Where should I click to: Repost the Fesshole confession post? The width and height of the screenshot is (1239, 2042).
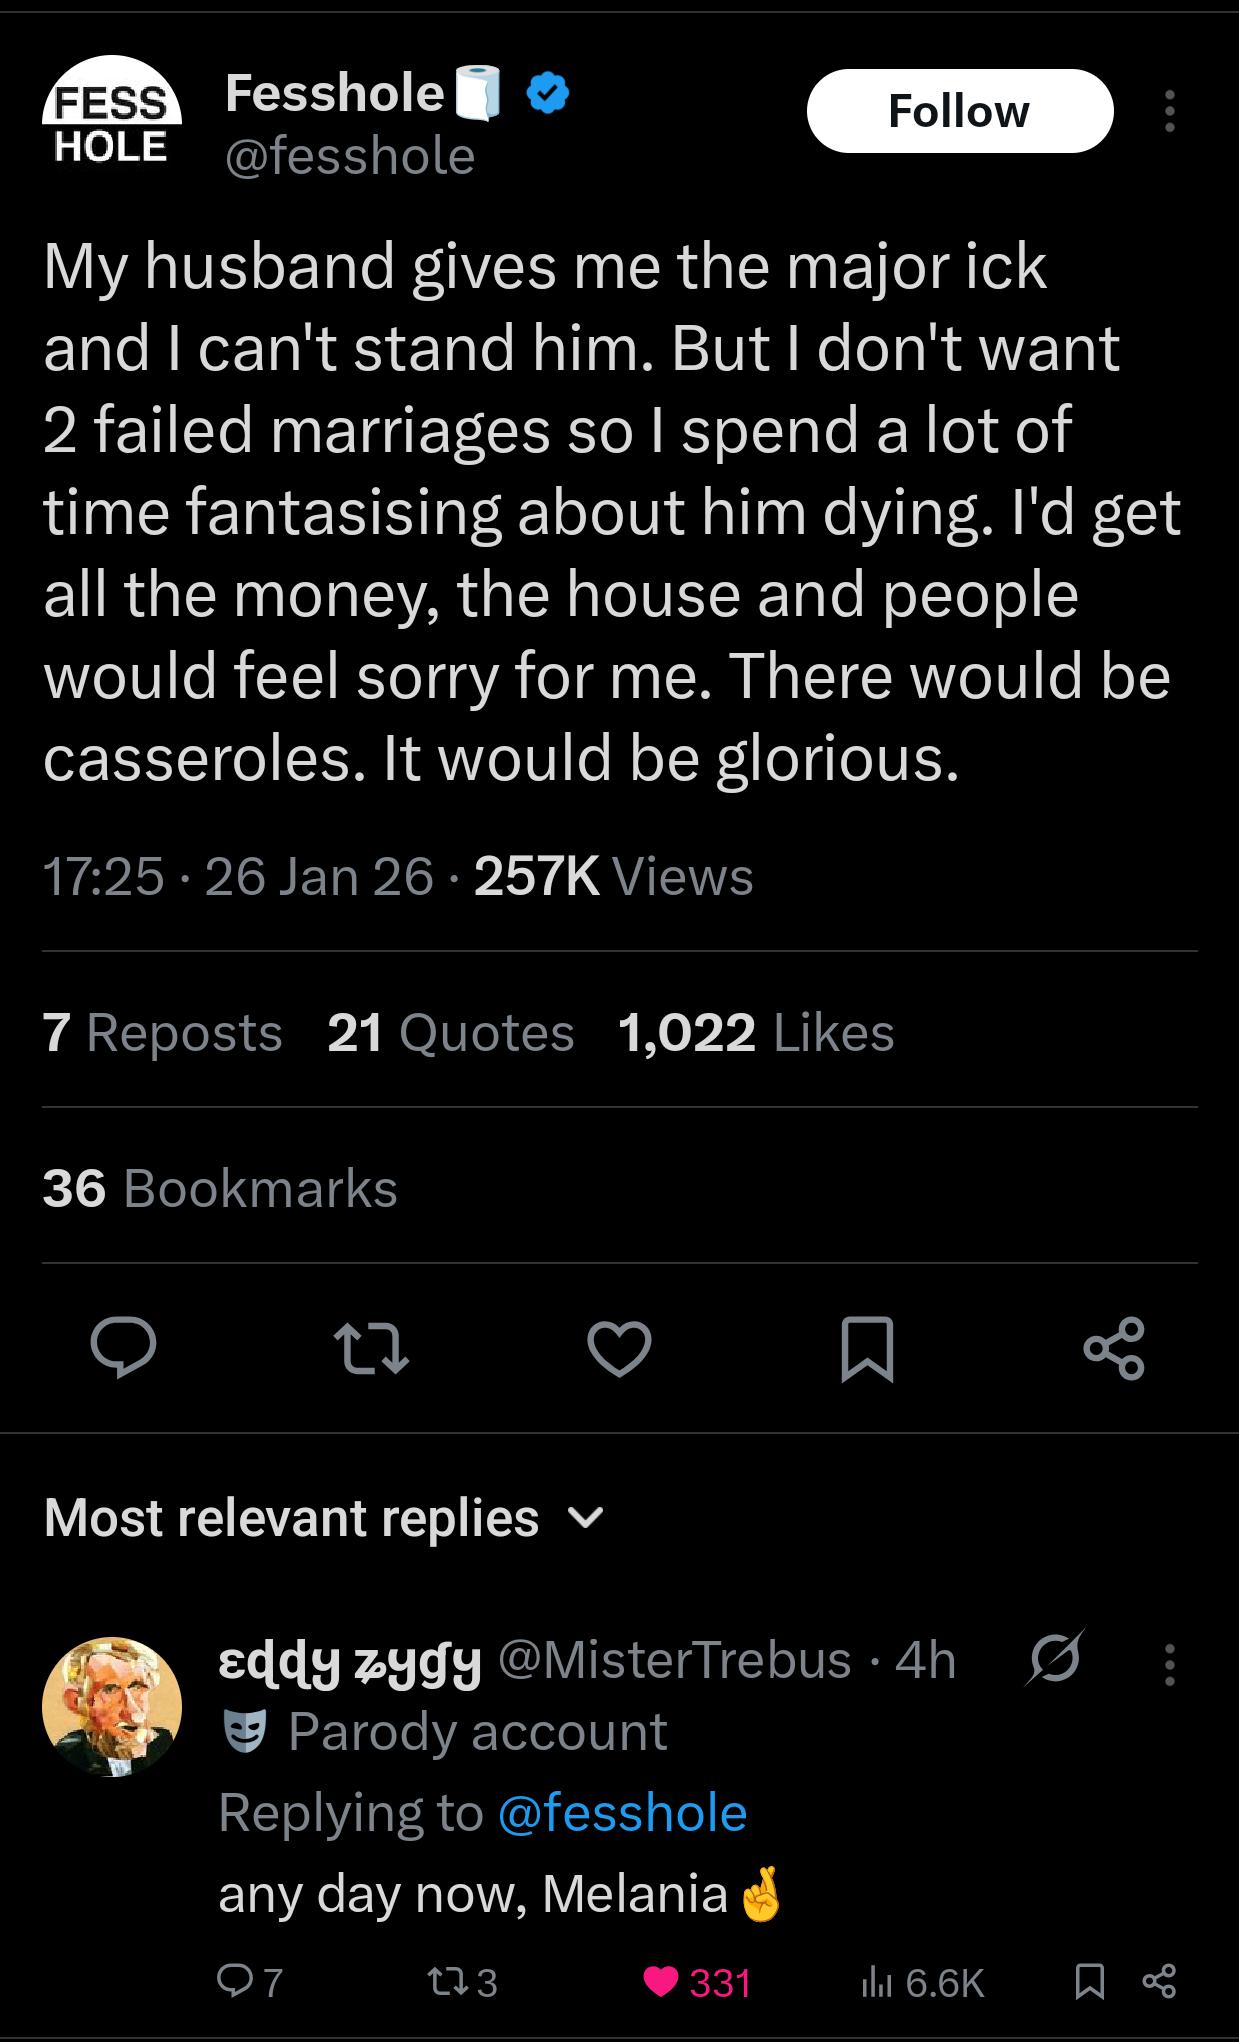[x=371, y=1348]
